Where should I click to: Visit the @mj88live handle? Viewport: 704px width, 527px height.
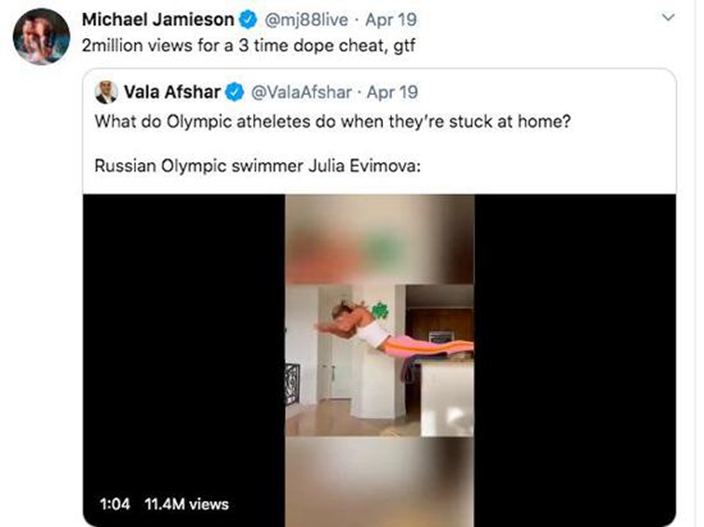coord(306,20)
